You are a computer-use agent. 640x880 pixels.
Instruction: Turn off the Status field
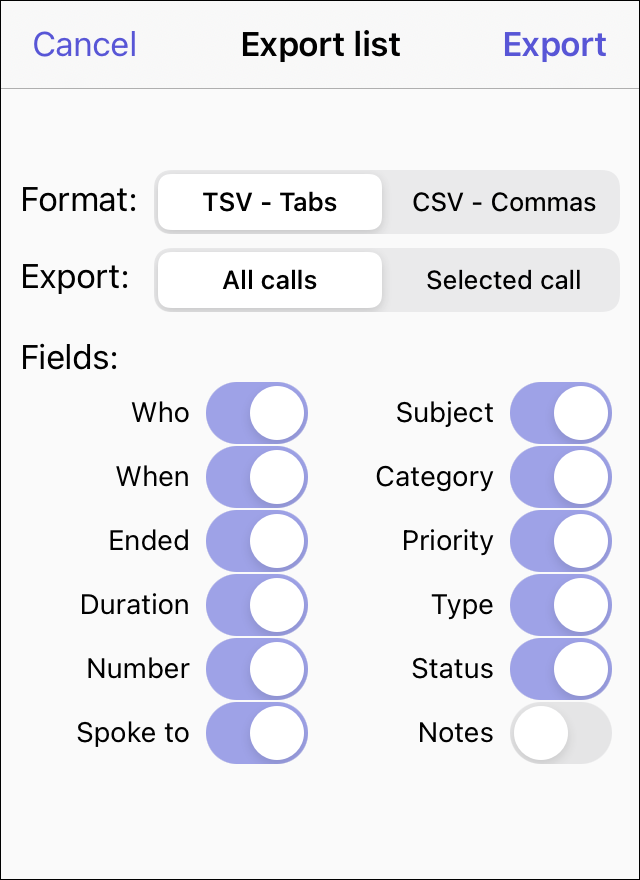(560, 669)
